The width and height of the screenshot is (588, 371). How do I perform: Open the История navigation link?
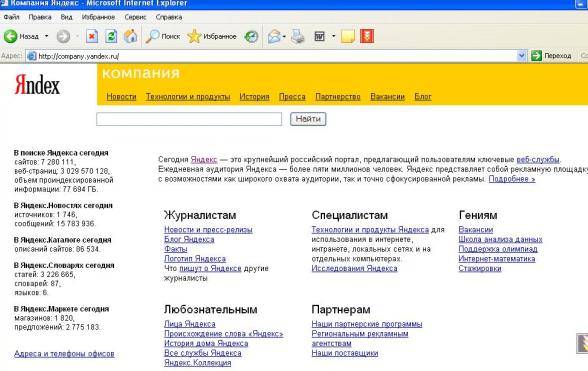254,97
